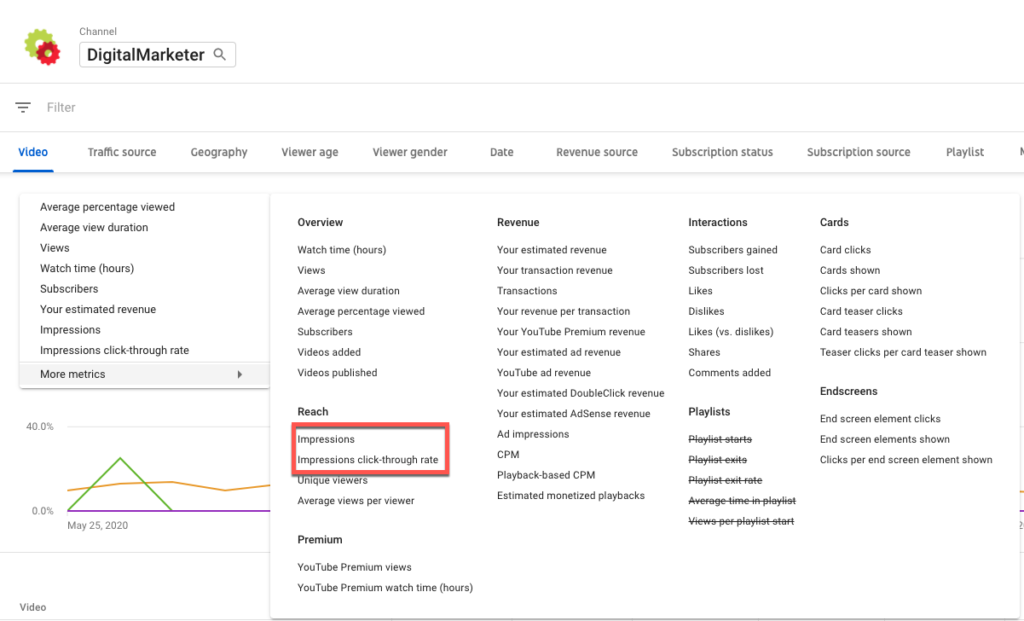The height and width of the screenshot is (621, 1024).
Task: Pick Subscribers gained under Interactions
Action: 733,250
